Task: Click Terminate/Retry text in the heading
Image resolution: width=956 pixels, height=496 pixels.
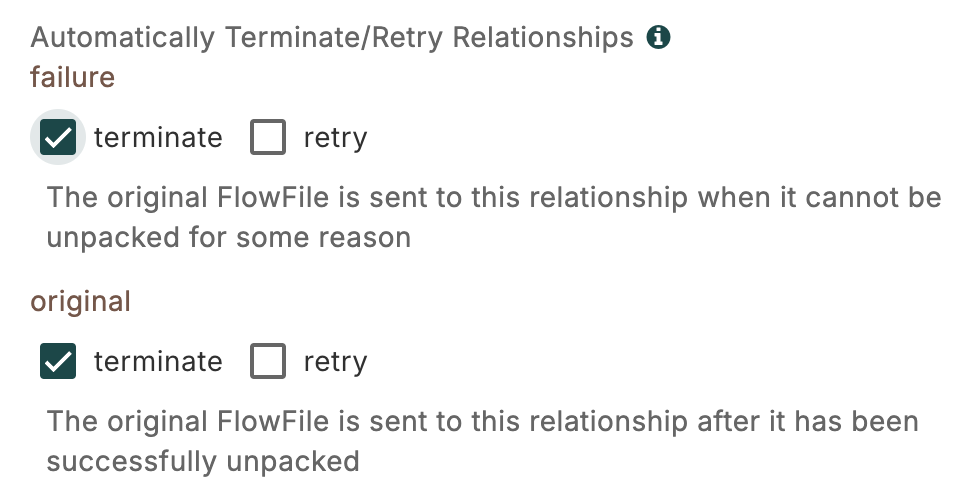Action: 335,38
